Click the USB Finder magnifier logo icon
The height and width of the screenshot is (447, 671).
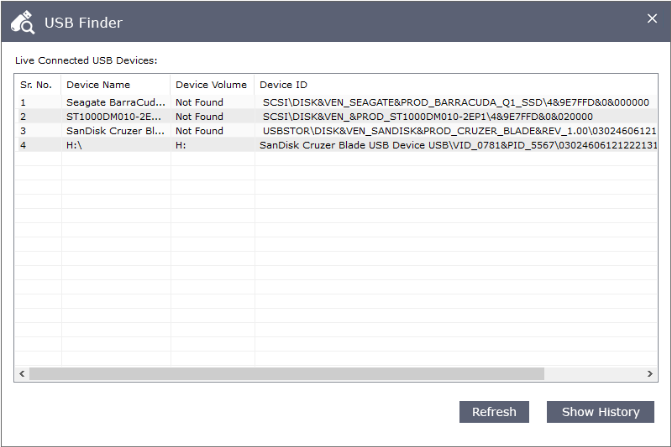coord(22,21)
